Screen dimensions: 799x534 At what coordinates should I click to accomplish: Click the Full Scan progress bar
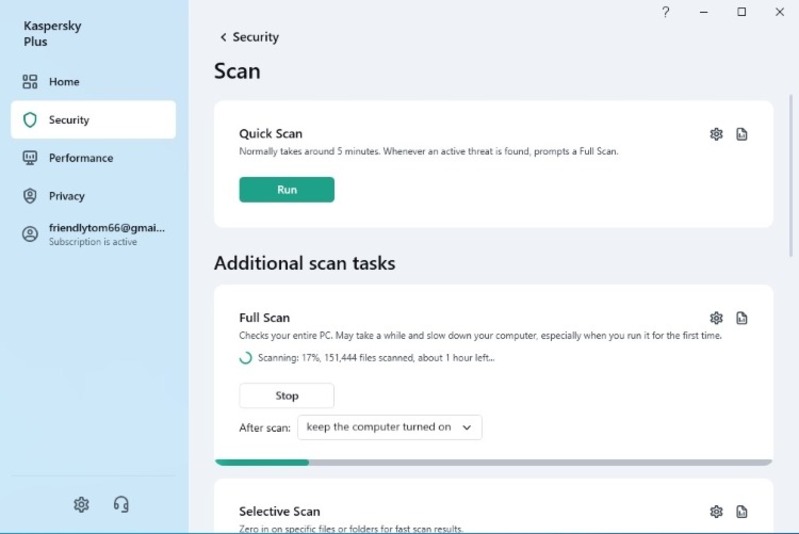pos(493,462)
